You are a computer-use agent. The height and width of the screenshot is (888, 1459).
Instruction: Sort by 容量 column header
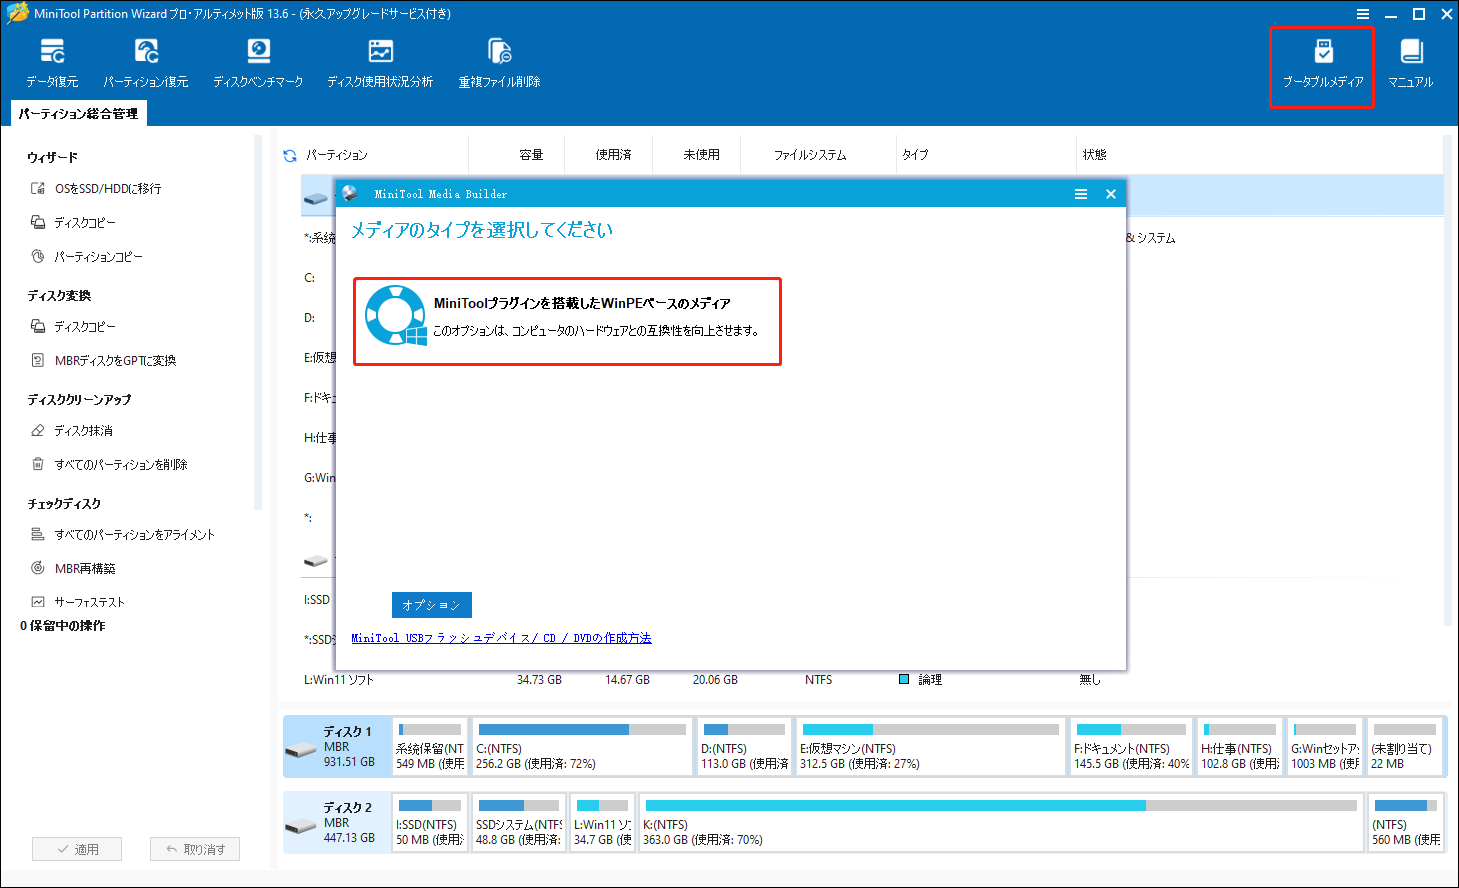pyautogui.click(x=531, y=155)
